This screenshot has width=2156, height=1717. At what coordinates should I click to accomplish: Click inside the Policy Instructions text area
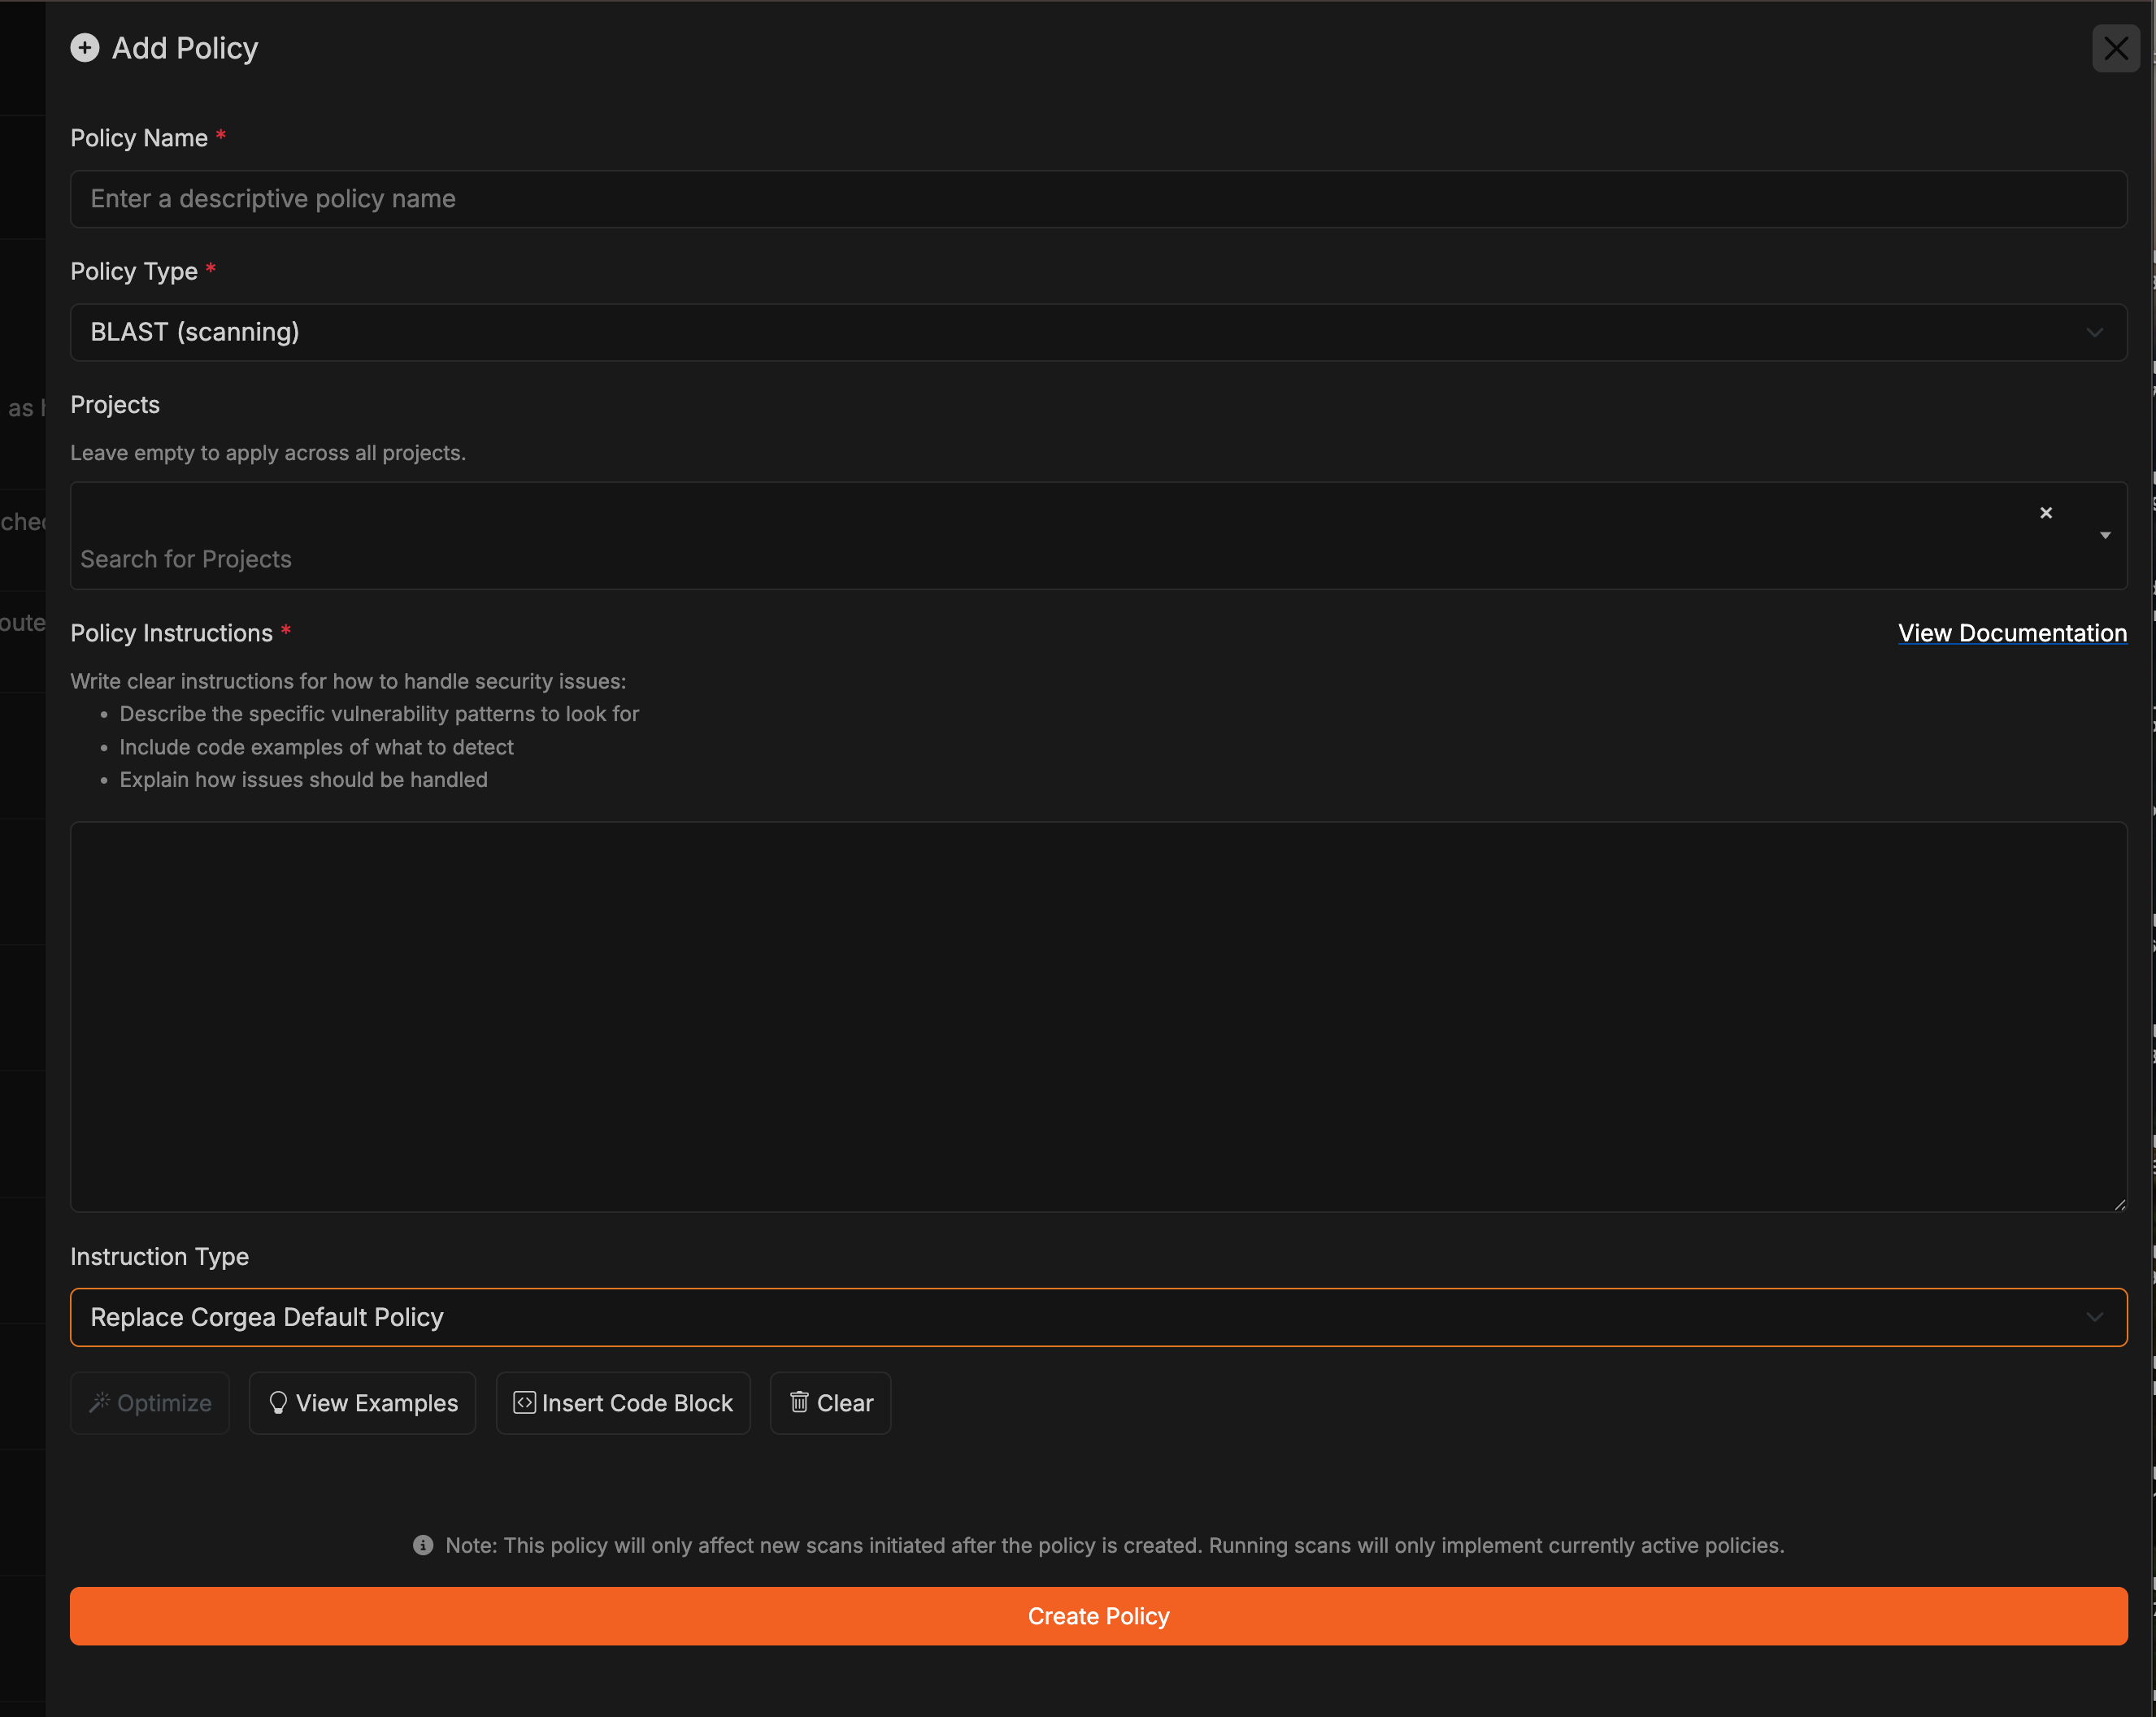tap(1097, 1016)
